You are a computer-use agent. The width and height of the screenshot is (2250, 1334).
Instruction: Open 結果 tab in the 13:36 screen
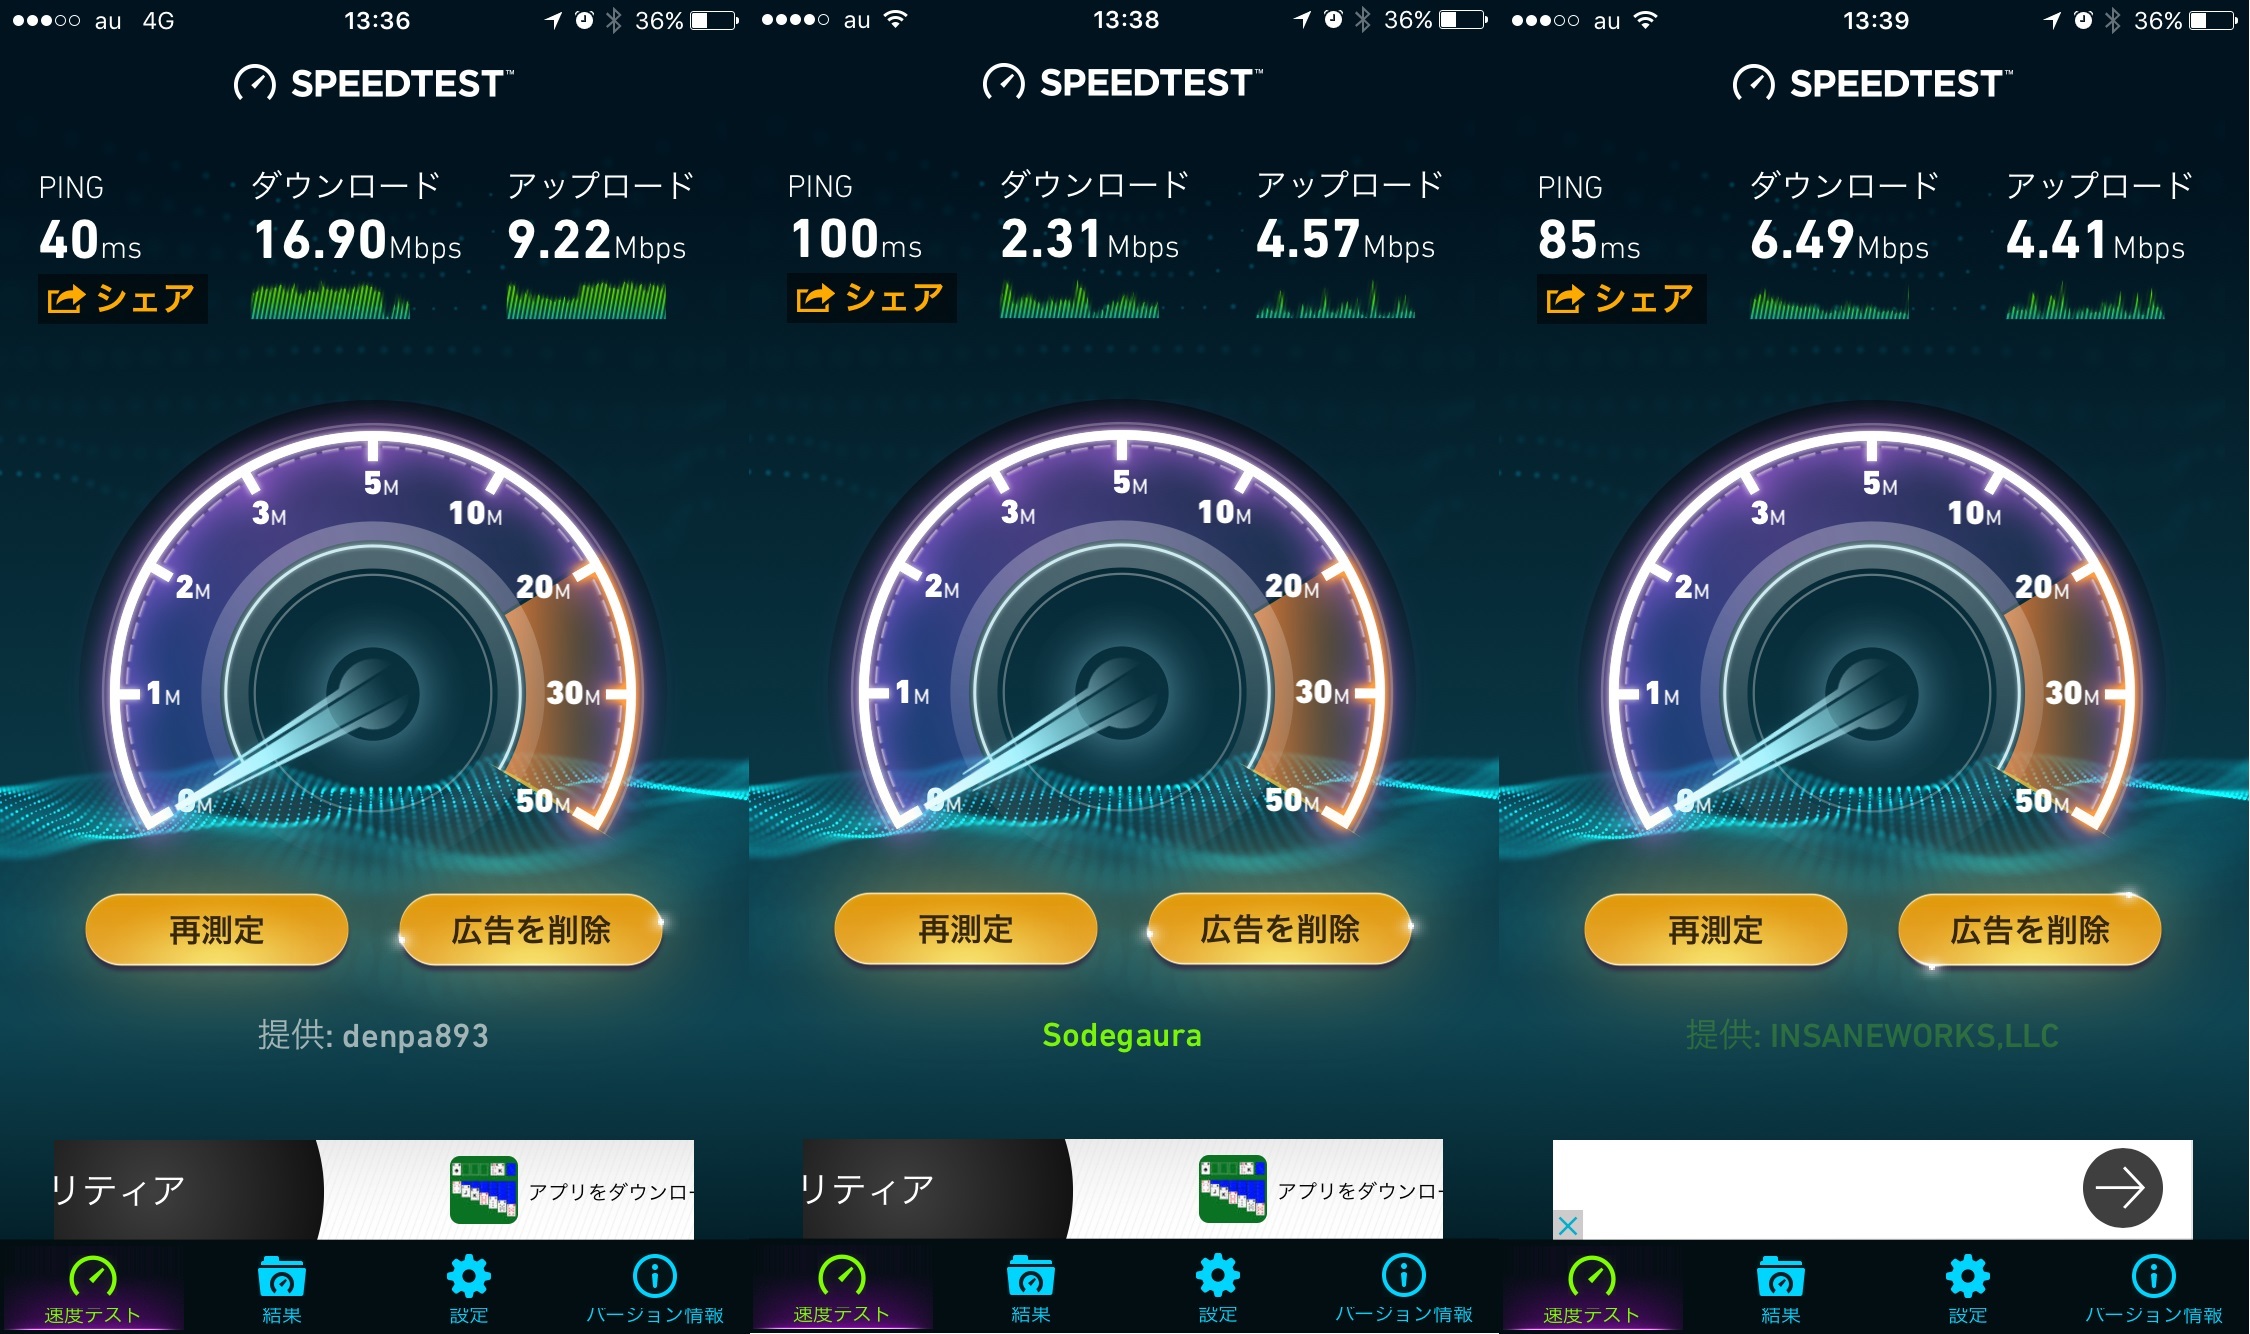point(281,1288)
